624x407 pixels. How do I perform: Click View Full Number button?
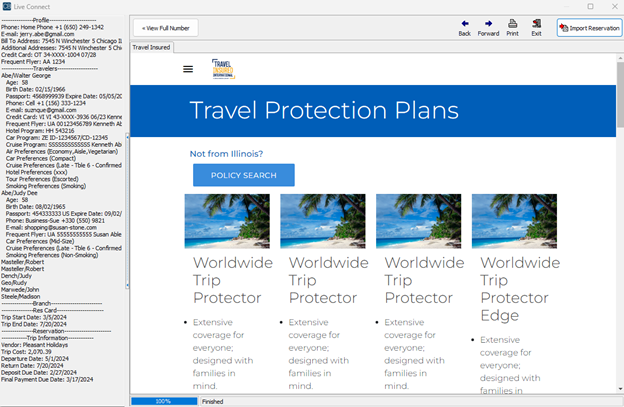click(166, 28)
